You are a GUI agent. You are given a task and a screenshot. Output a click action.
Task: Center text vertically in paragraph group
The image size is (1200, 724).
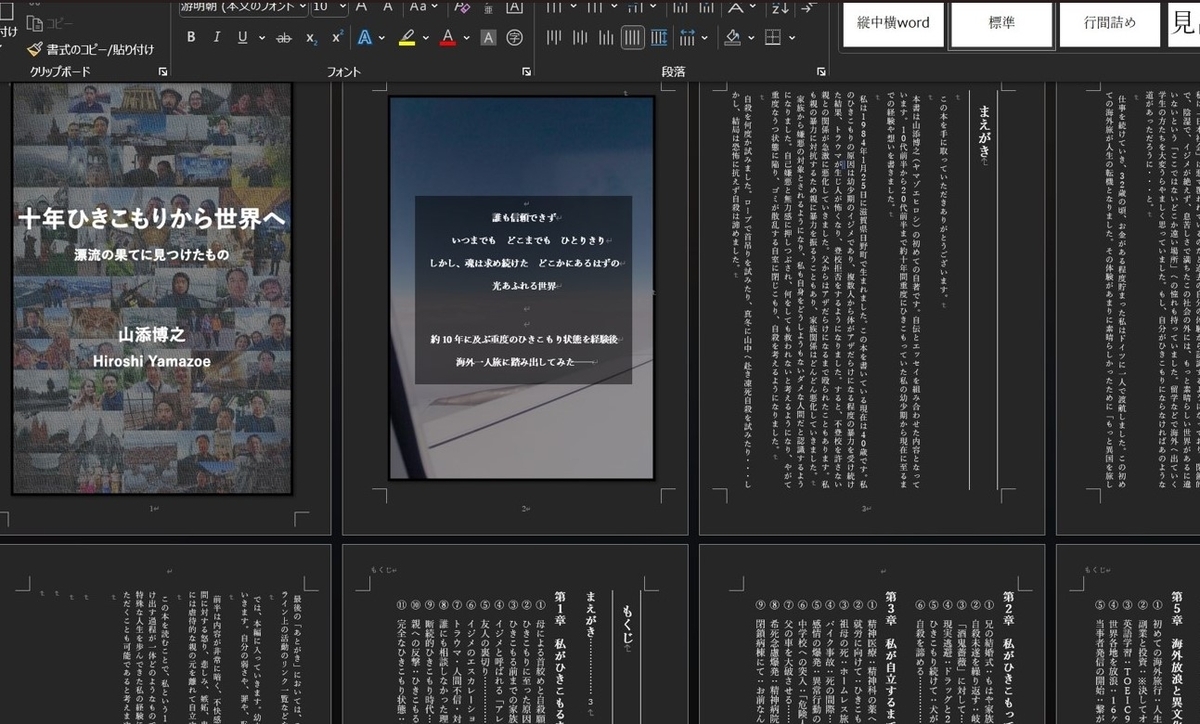coord(581,38)
